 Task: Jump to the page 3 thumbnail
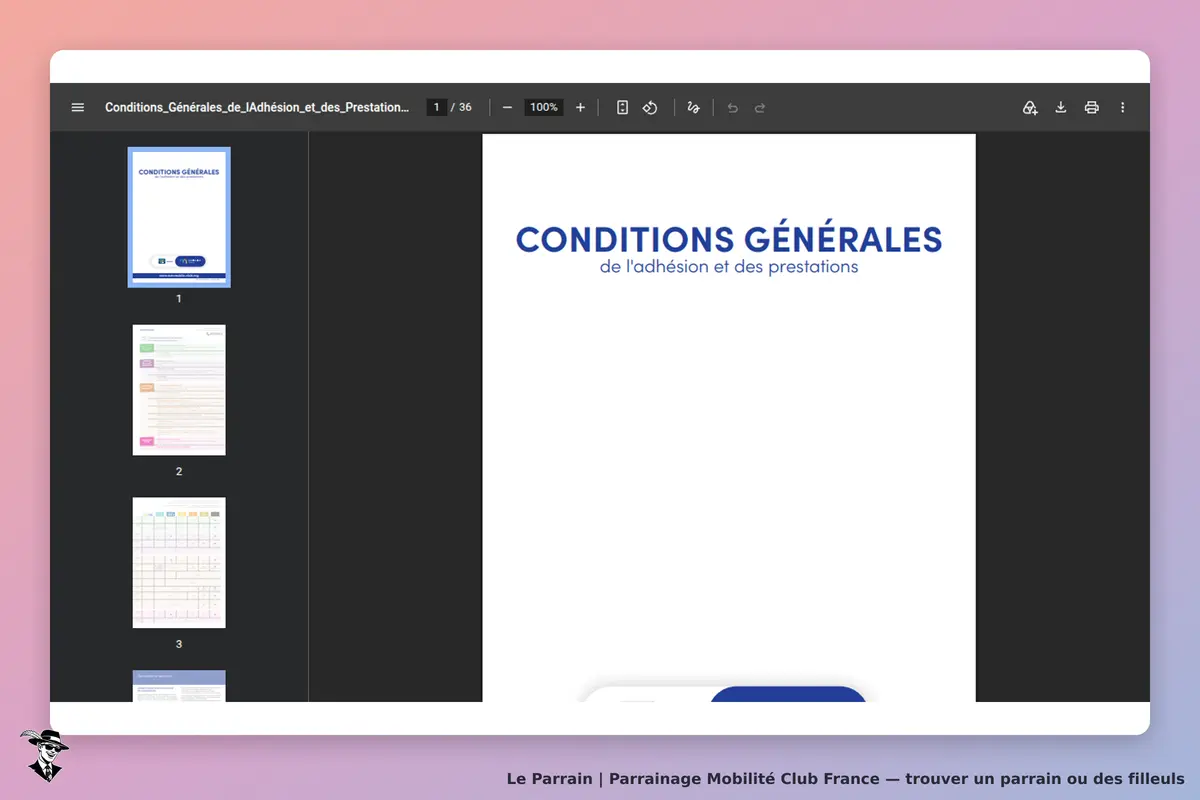[x=179, y=563]
